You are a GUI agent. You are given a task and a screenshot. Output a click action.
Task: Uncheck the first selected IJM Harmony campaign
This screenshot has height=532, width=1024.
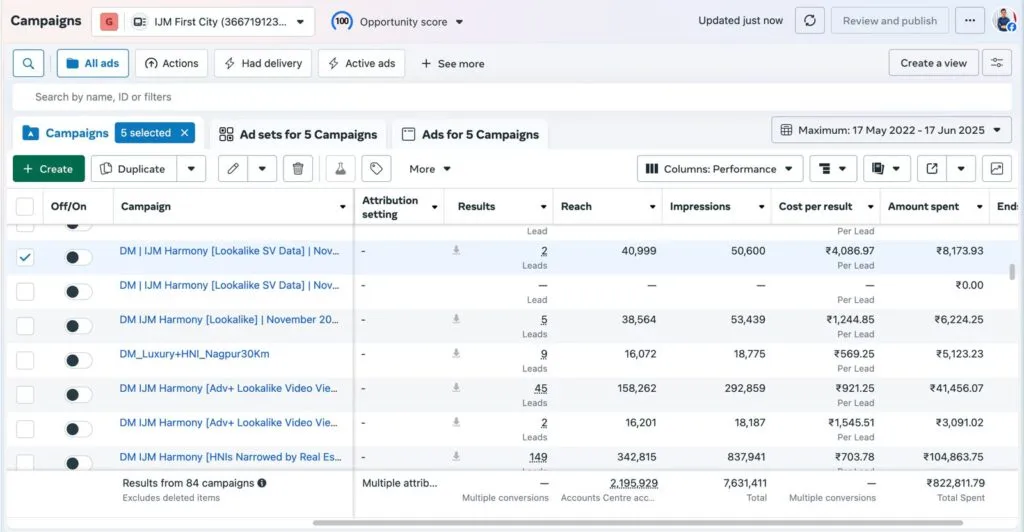pos(25,257)
